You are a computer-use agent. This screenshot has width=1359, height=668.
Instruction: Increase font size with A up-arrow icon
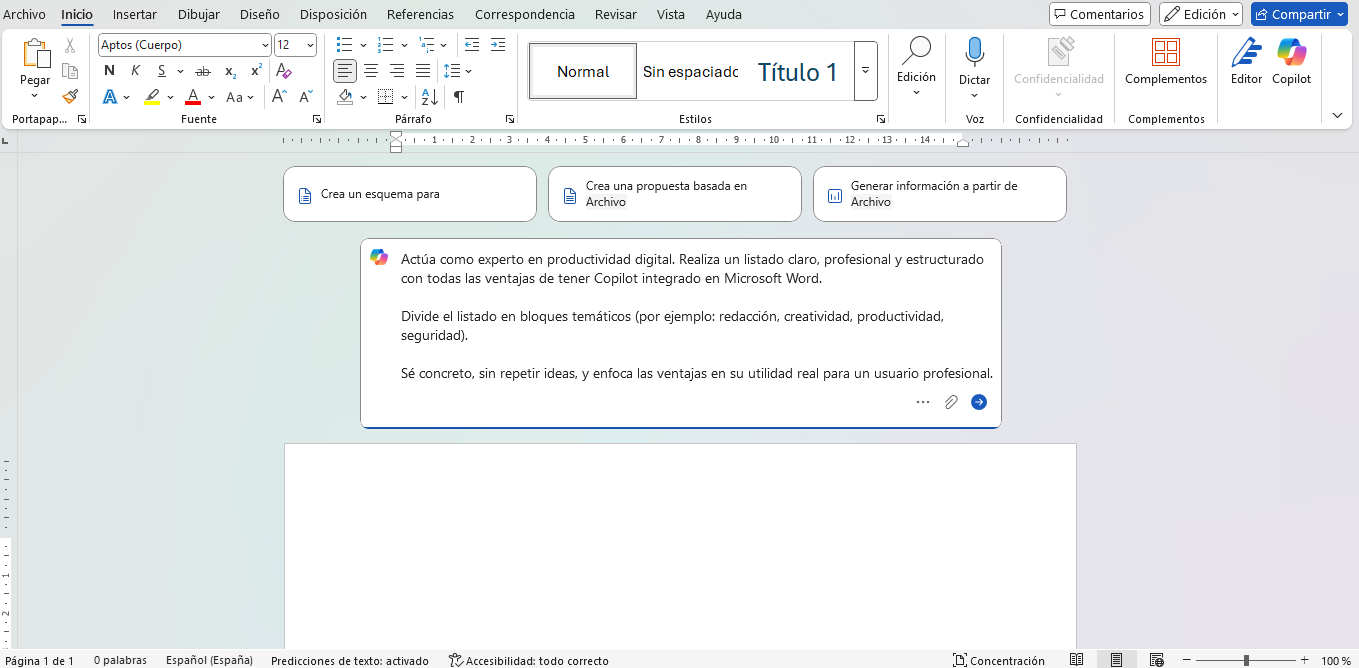[280, 97]
